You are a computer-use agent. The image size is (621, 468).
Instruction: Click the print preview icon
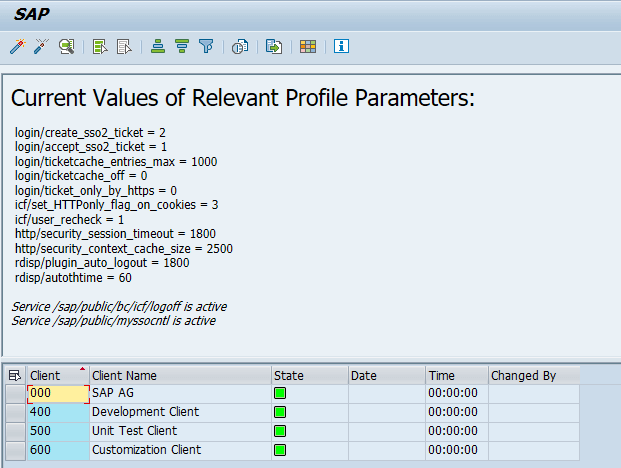click(240, 47)
